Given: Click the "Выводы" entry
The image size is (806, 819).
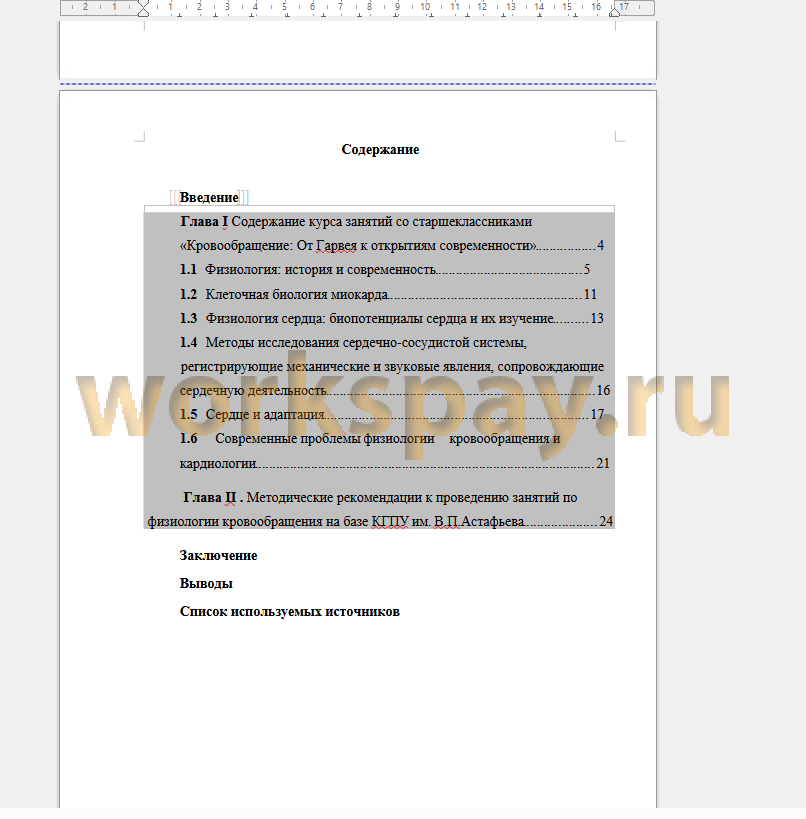Looking at the screenshot, I should (206, 583).
